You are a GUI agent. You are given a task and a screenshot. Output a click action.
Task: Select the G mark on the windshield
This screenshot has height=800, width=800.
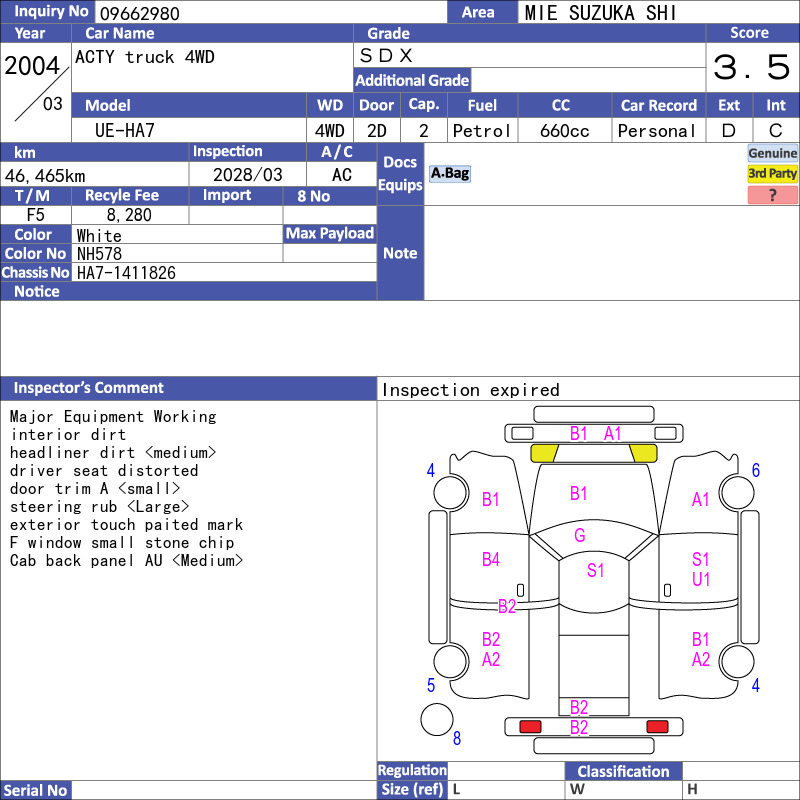pos(580,535)
